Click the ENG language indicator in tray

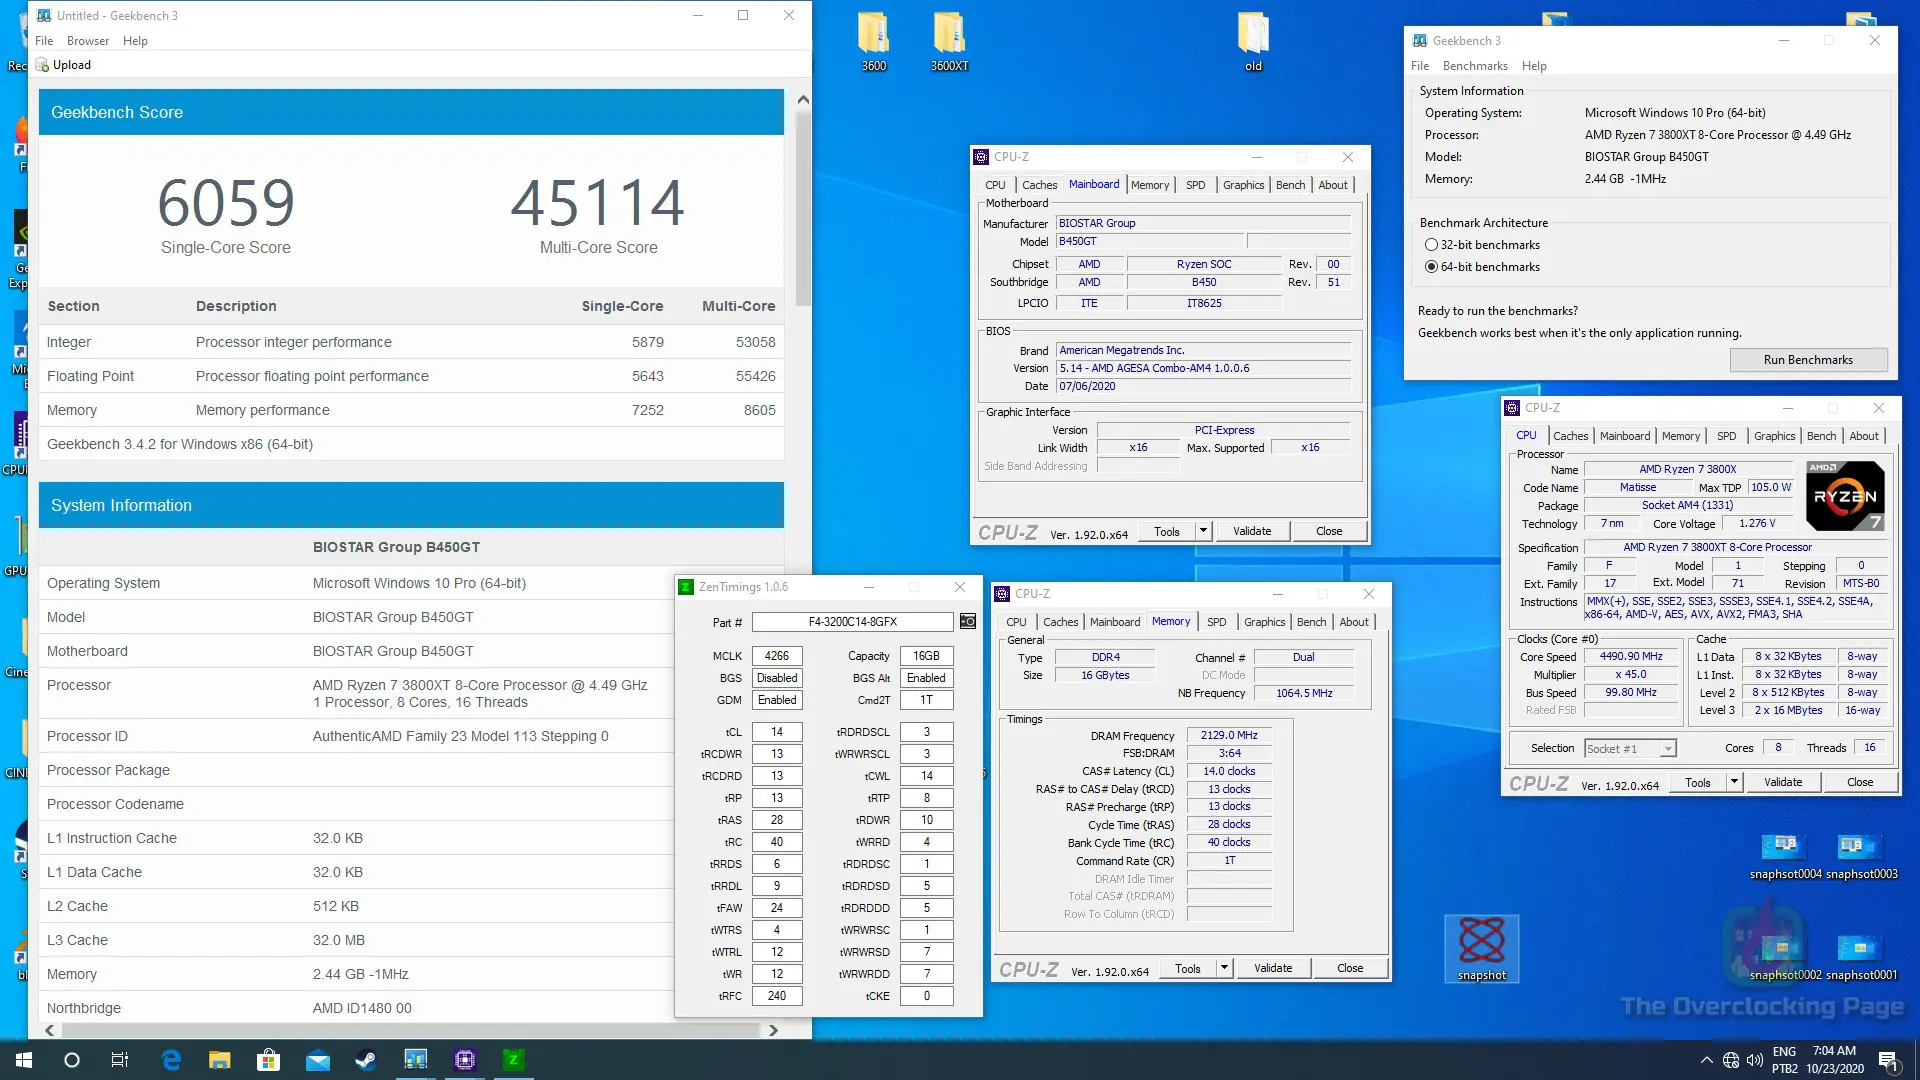tap(1784, 1052)
